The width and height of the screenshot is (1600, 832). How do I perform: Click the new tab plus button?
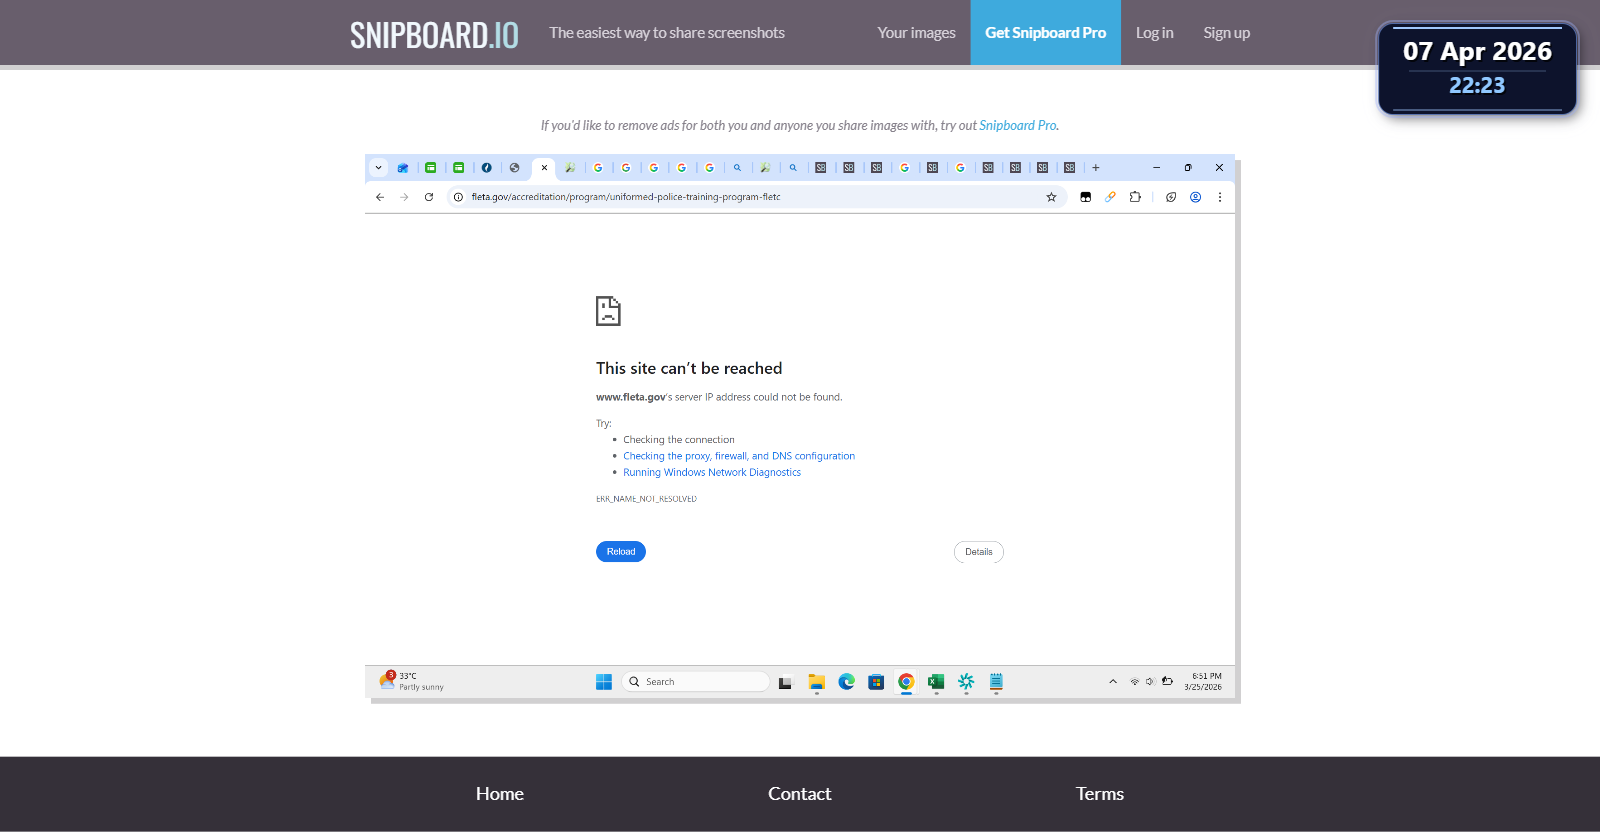click(x=1096, y=168)
